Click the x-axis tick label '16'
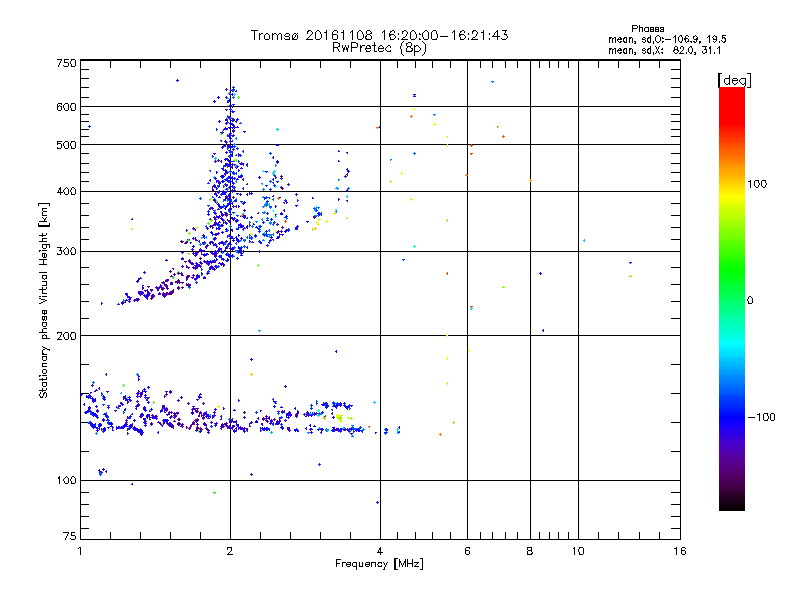800x600 pixels. [680, 551]
